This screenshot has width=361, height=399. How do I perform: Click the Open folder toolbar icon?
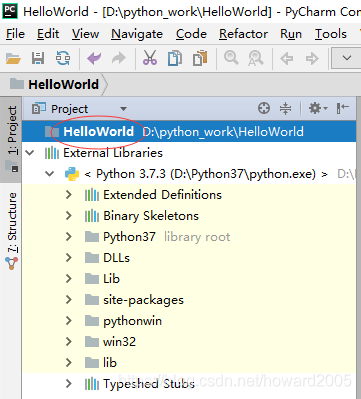tap(13, 59)
